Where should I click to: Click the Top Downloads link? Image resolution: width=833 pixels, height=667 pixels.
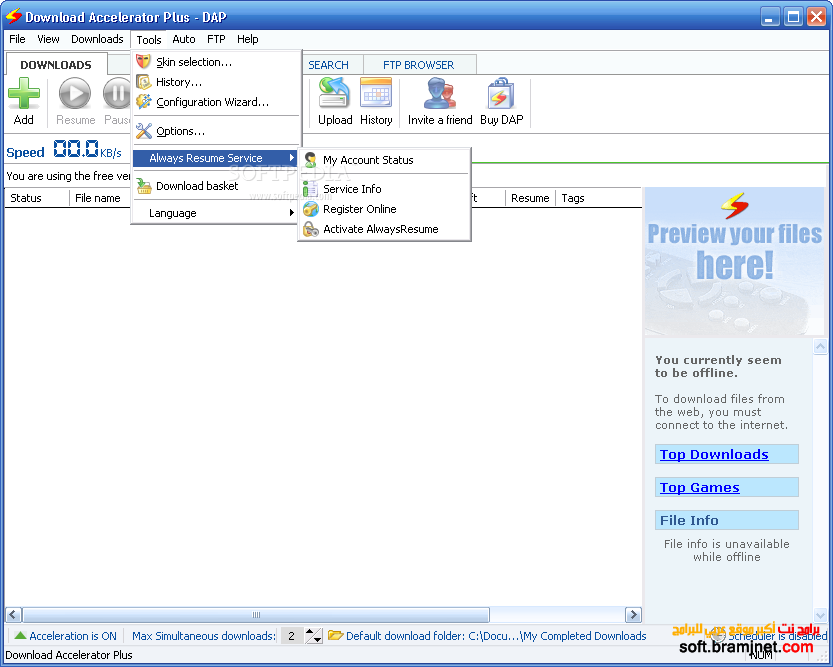[x=714, y=454]
